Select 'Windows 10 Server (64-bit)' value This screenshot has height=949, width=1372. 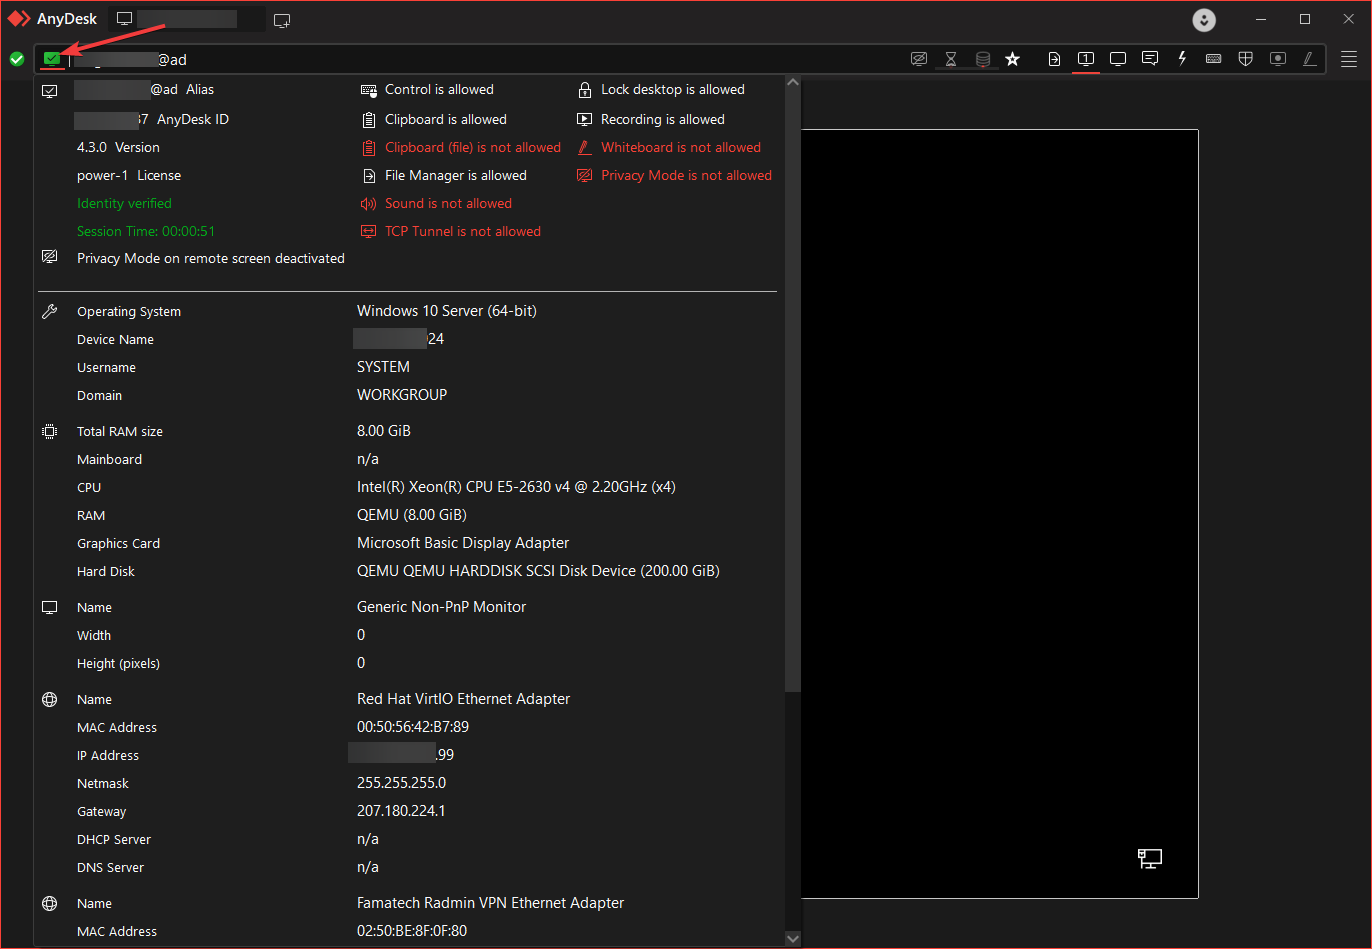(447, 311)
